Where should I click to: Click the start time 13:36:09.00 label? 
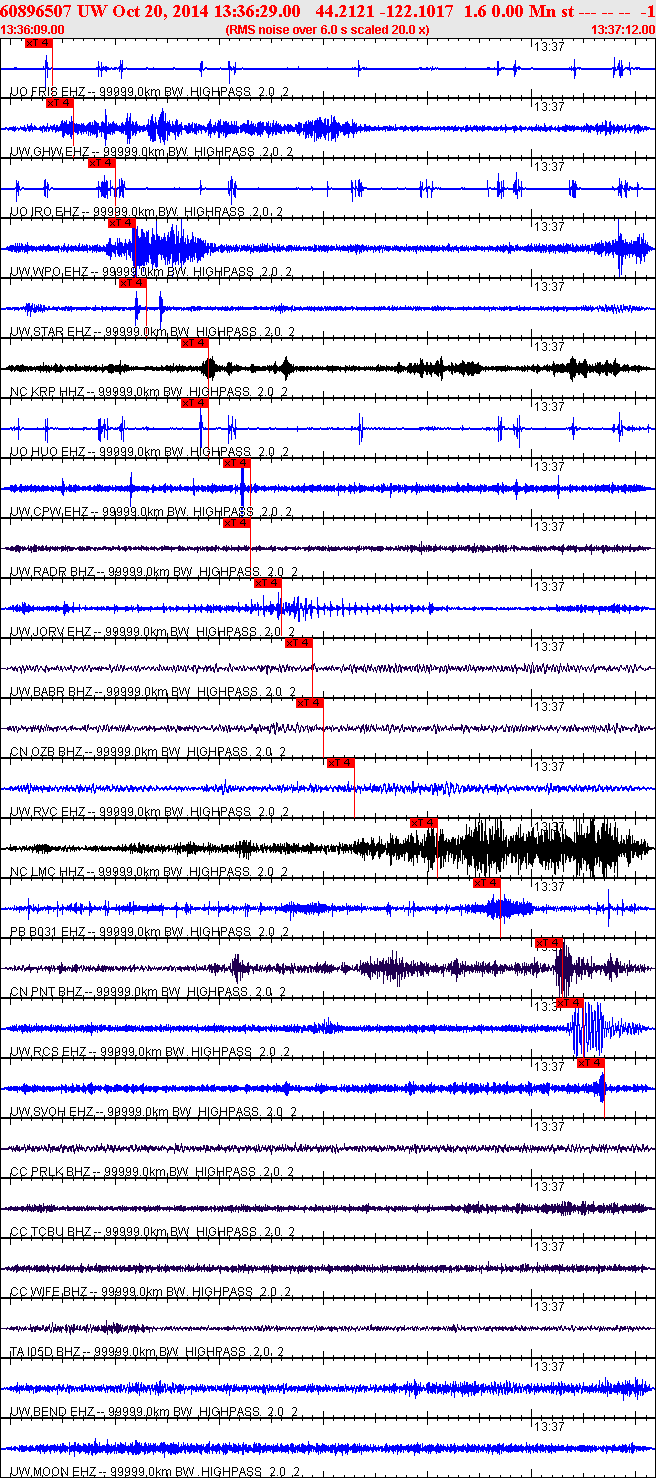[33, 30]
